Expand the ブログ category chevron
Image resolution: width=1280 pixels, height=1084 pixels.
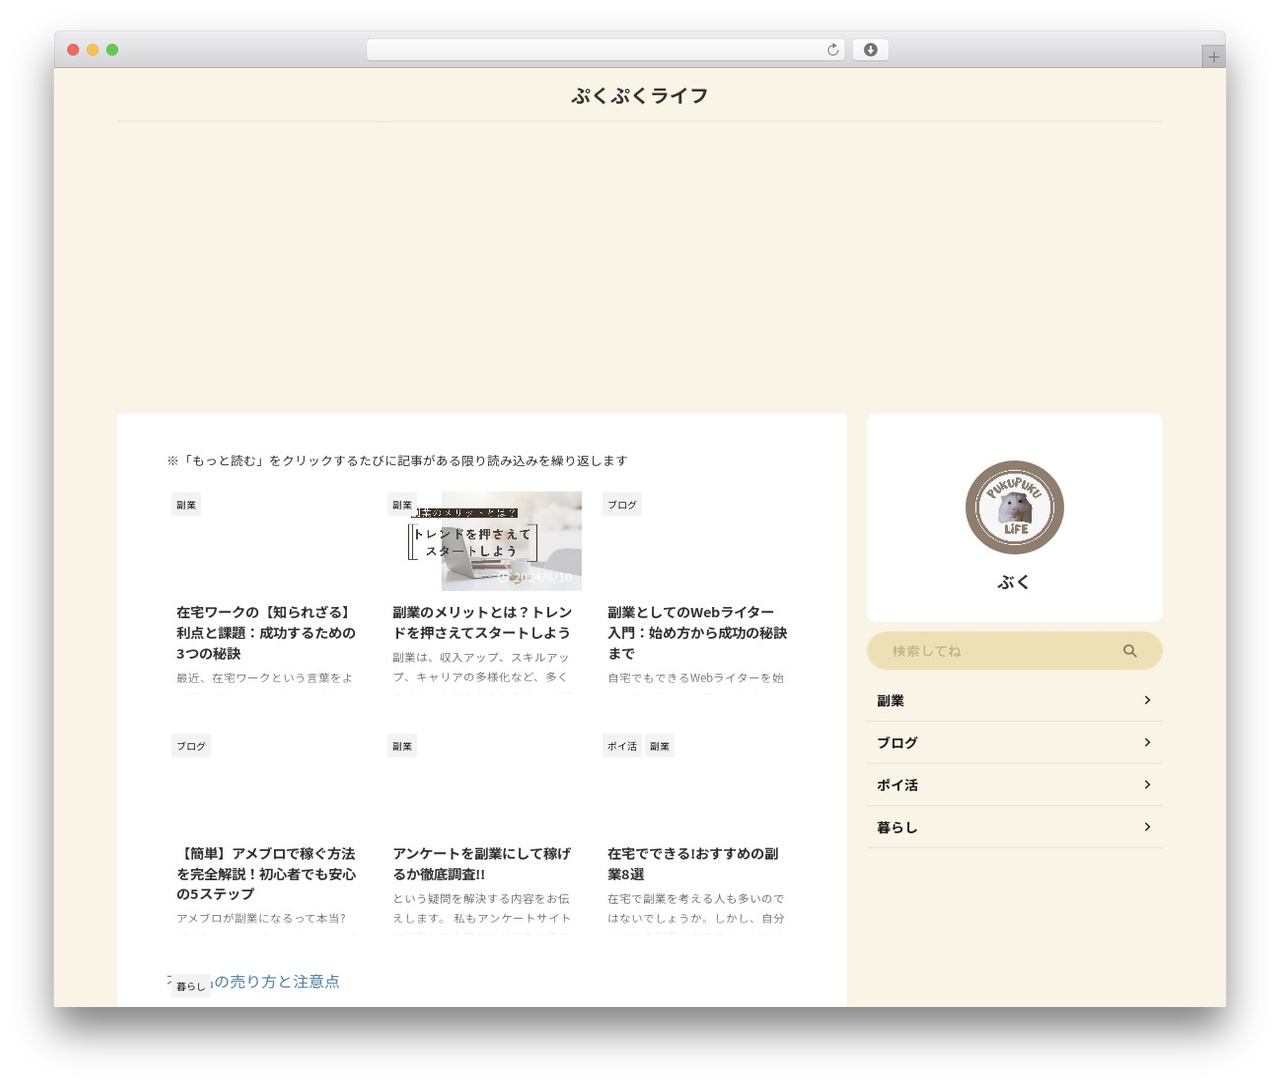click(1147, 742)
